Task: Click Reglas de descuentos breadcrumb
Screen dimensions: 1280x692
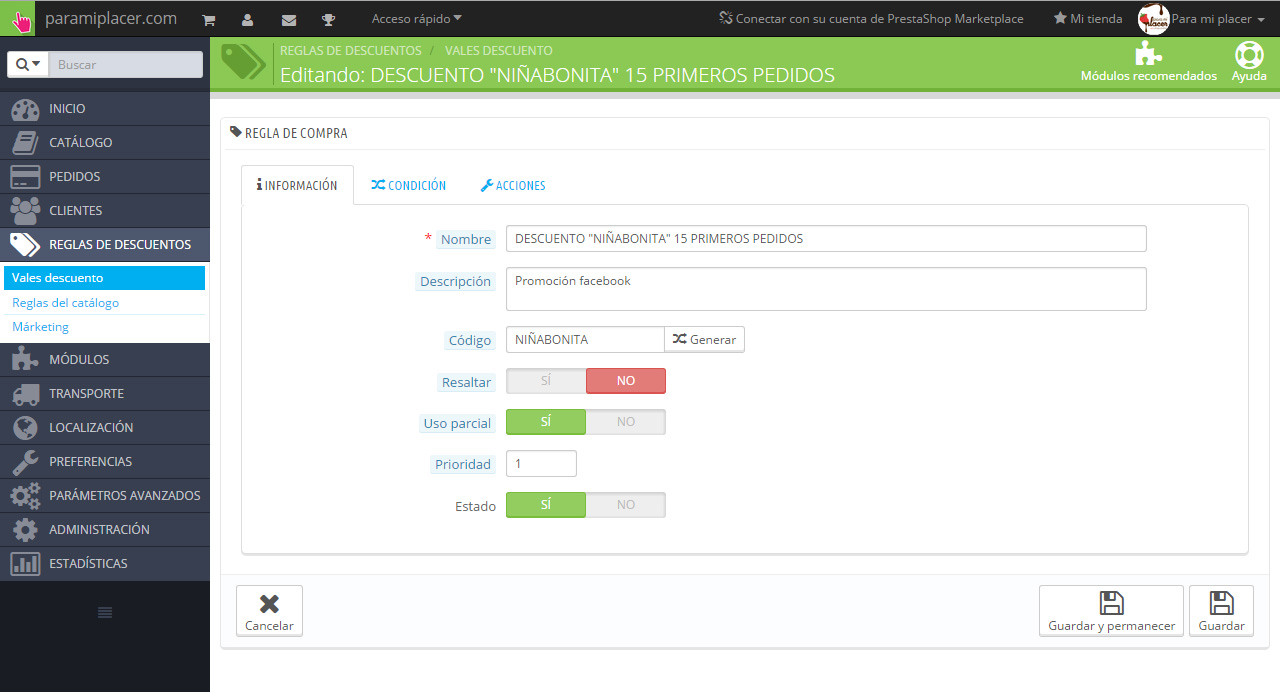Action: [x=351, y=50]
